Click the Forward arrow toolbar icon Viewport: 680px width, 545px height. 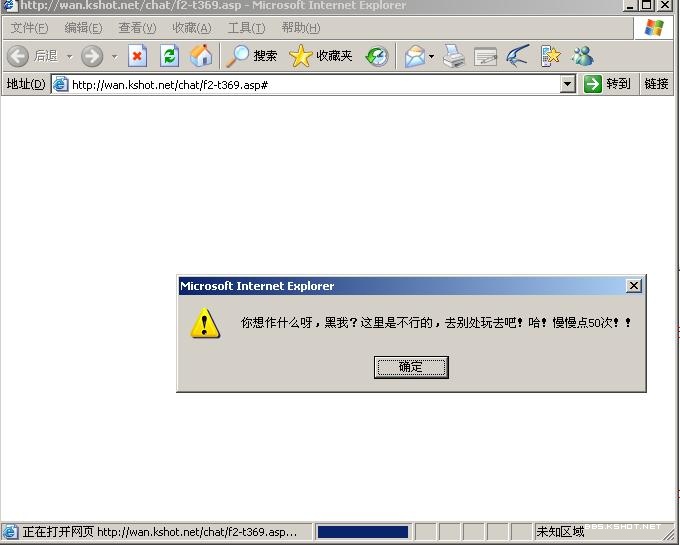coord(92,56)
